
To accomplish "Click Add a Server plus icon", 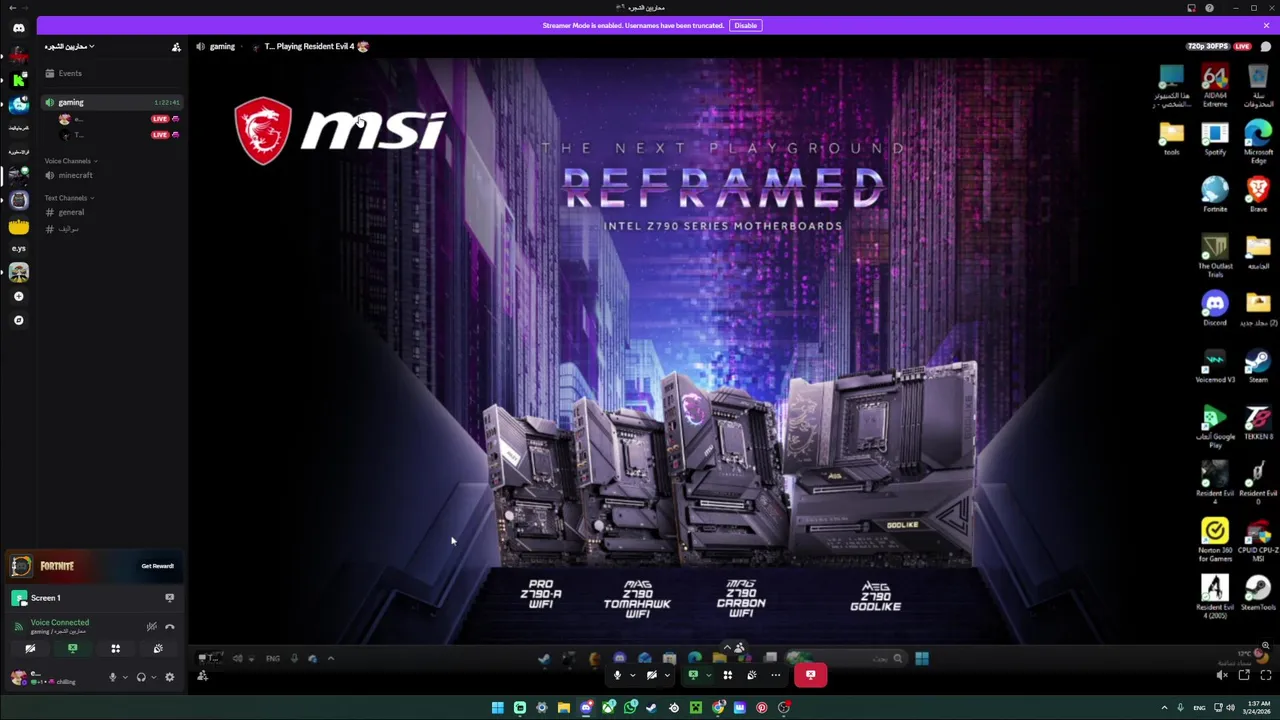I will [x=19, y=296].
